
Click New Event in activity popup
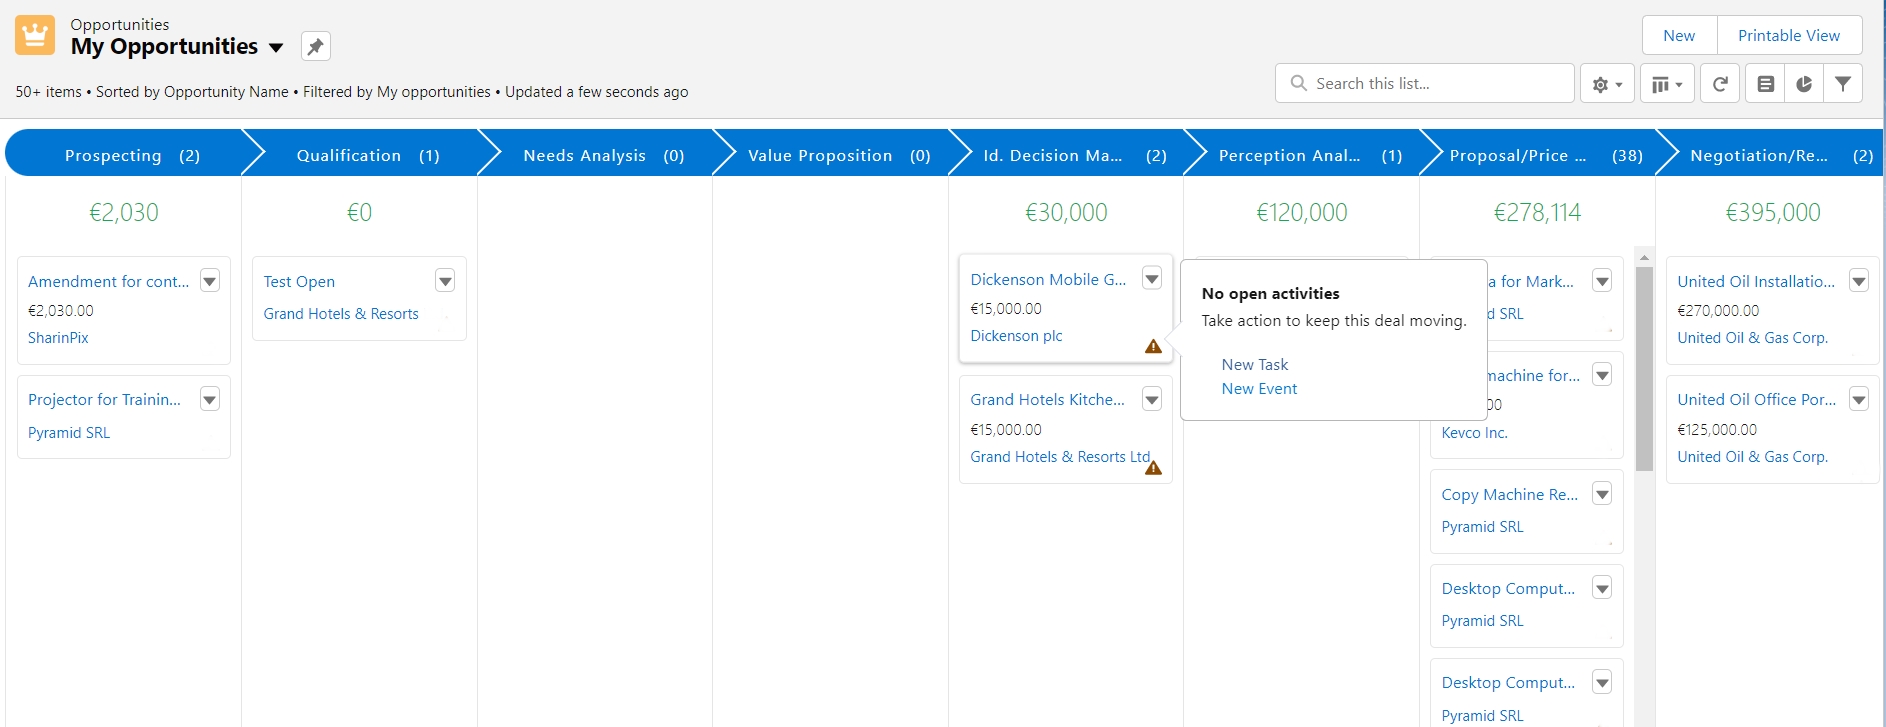tap(1259, 389)
